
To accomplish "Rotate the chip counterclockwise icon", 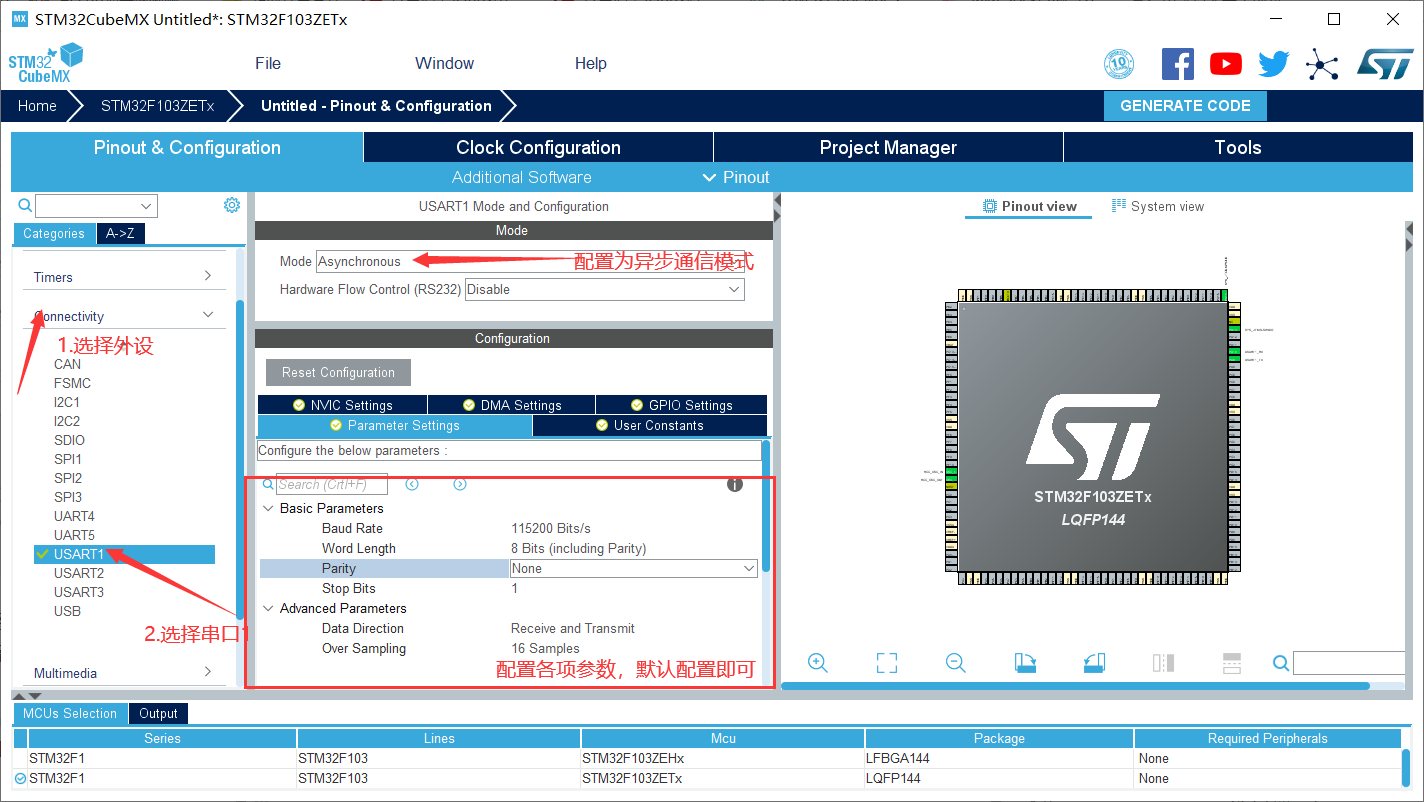I will 1094,663.
